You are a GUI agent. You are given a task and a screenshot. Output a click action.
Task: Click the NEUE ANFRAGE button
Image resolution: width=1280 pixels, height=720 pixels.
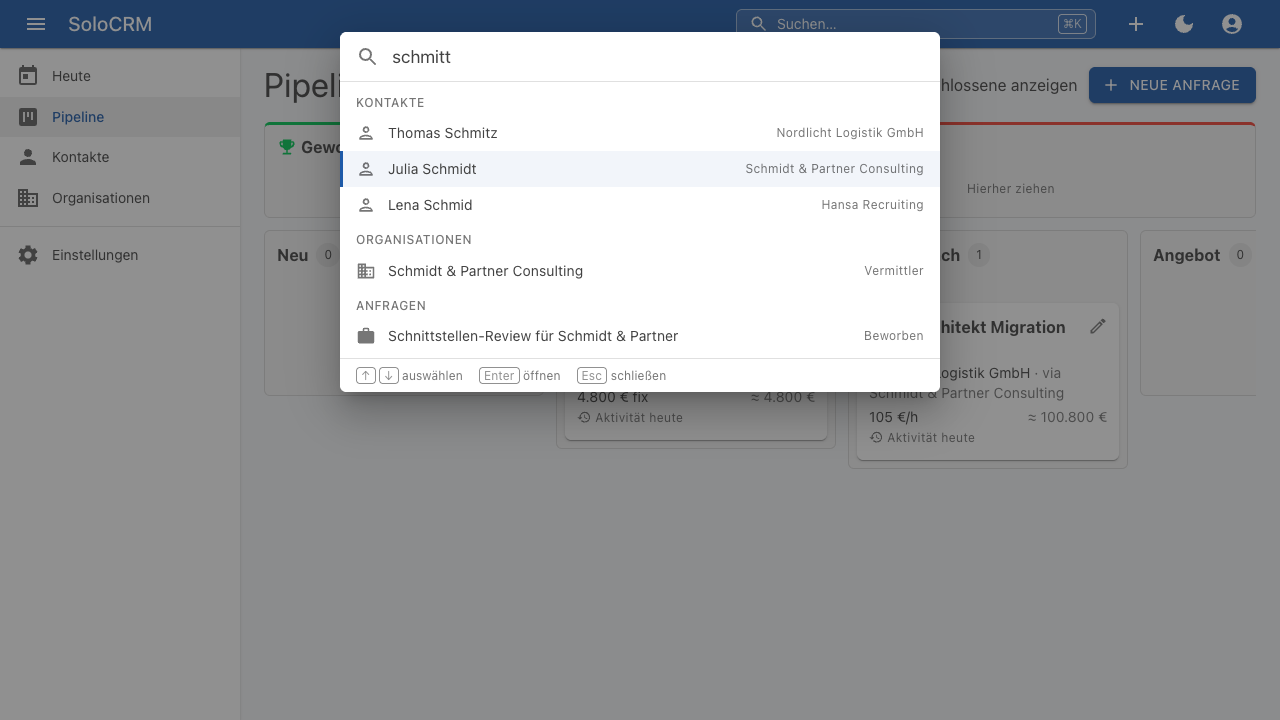tap(1172, 85)
